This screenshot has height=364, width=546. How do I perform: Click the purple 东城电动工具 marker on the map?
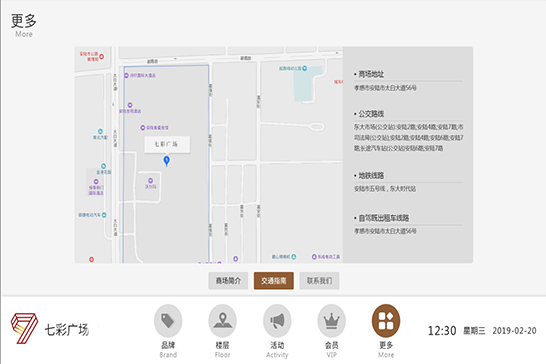(x=314, y=257)
